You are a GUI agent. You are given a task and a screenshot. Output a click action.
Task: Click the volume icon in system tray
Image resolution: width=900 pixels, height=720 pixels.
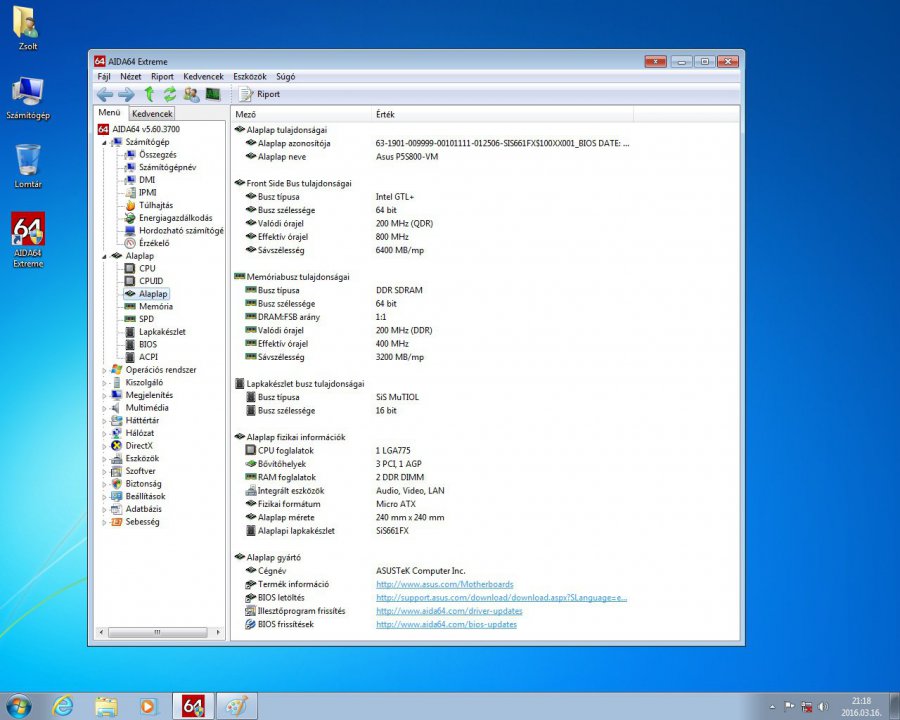[x=823, y=706]
